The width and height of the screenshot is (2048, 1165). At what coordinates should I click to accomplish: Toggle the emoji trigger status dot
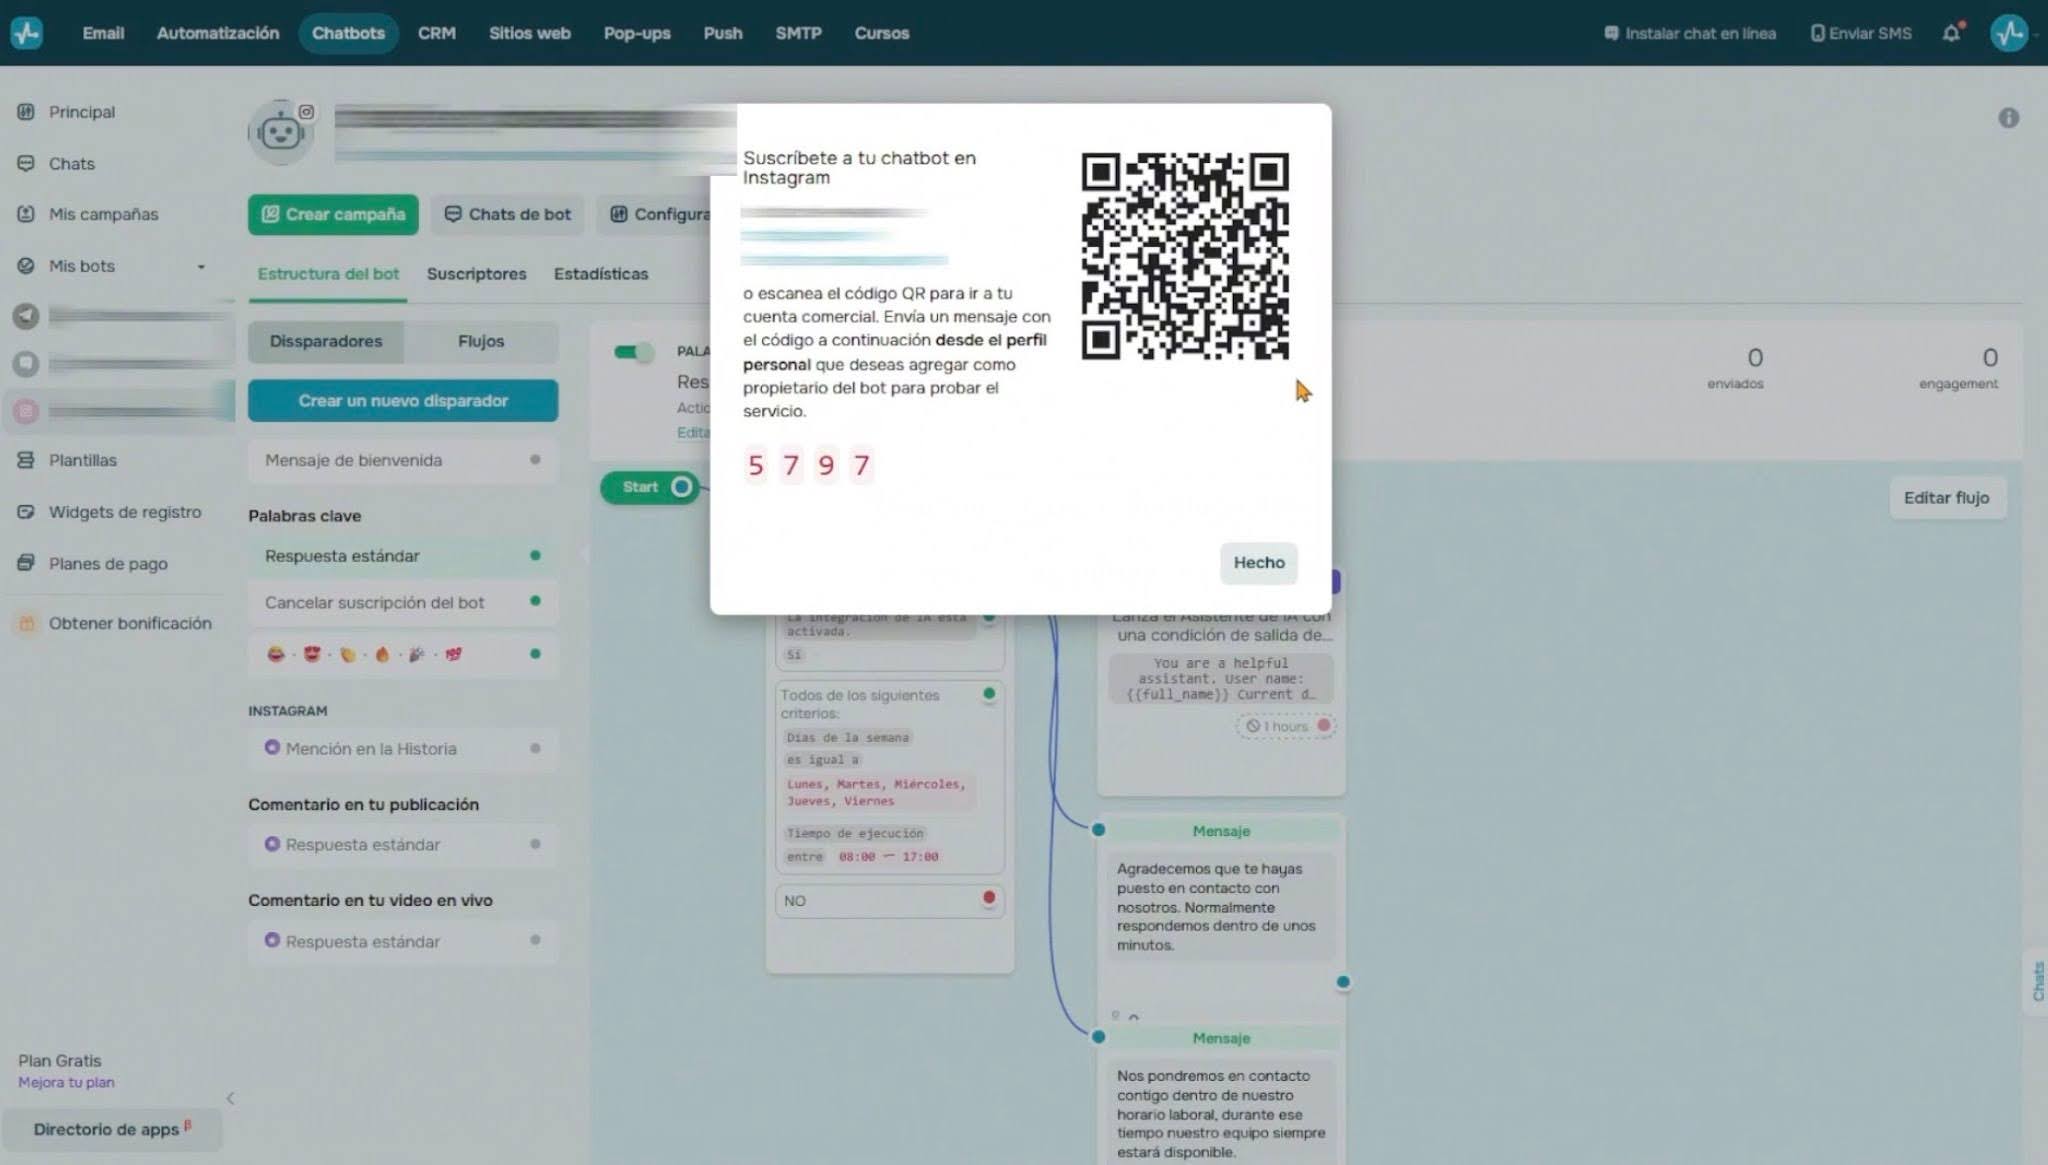535,654
